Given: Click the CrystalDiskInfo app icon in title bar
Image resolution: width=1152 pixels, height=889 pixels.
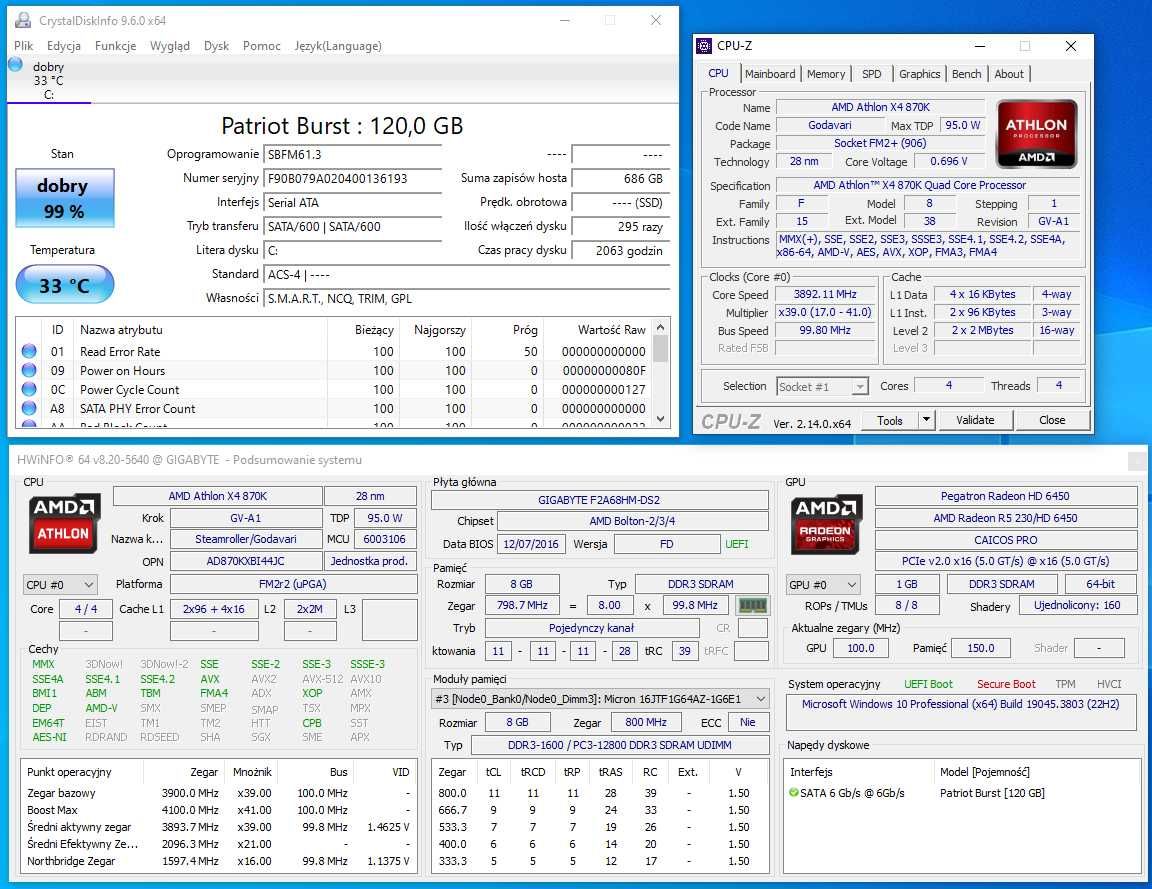Looking at the screenshot, I should (24, 21).
